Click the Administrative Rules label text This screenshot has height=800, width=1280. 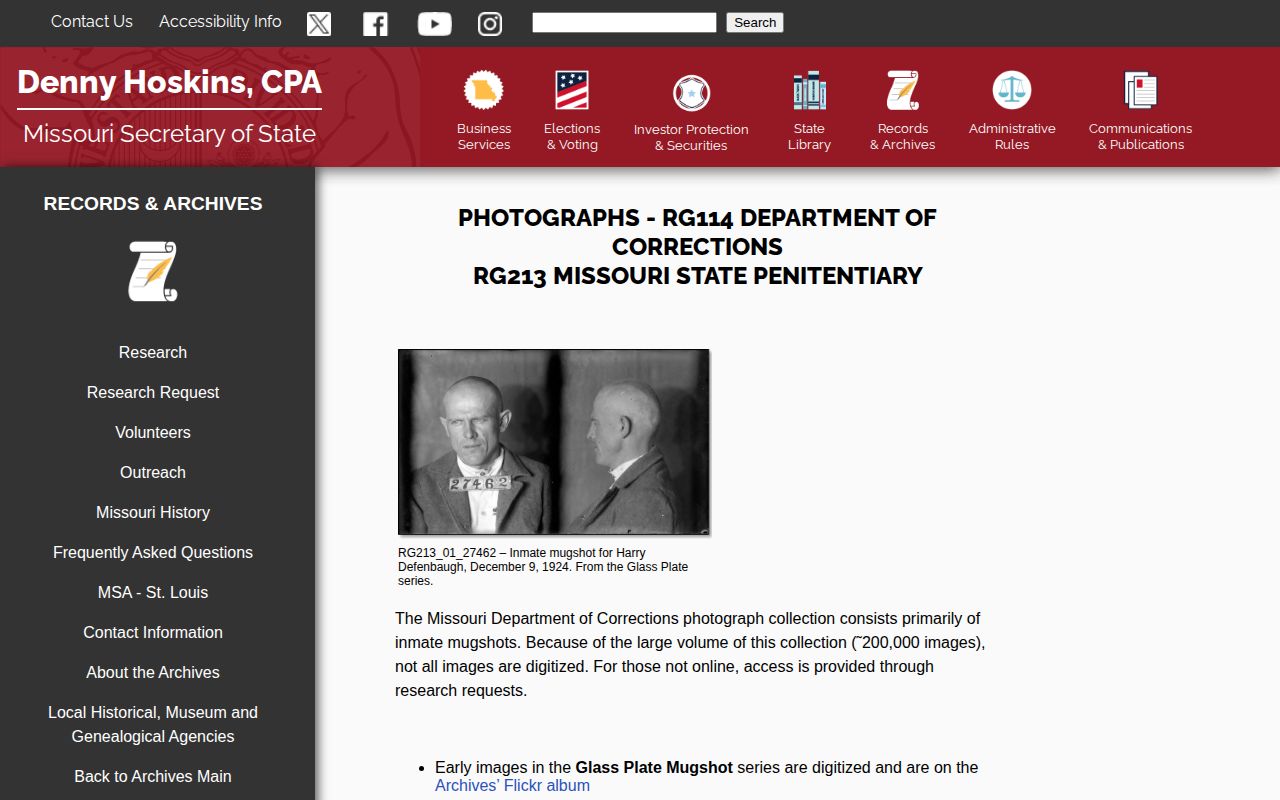point(1012,137)
